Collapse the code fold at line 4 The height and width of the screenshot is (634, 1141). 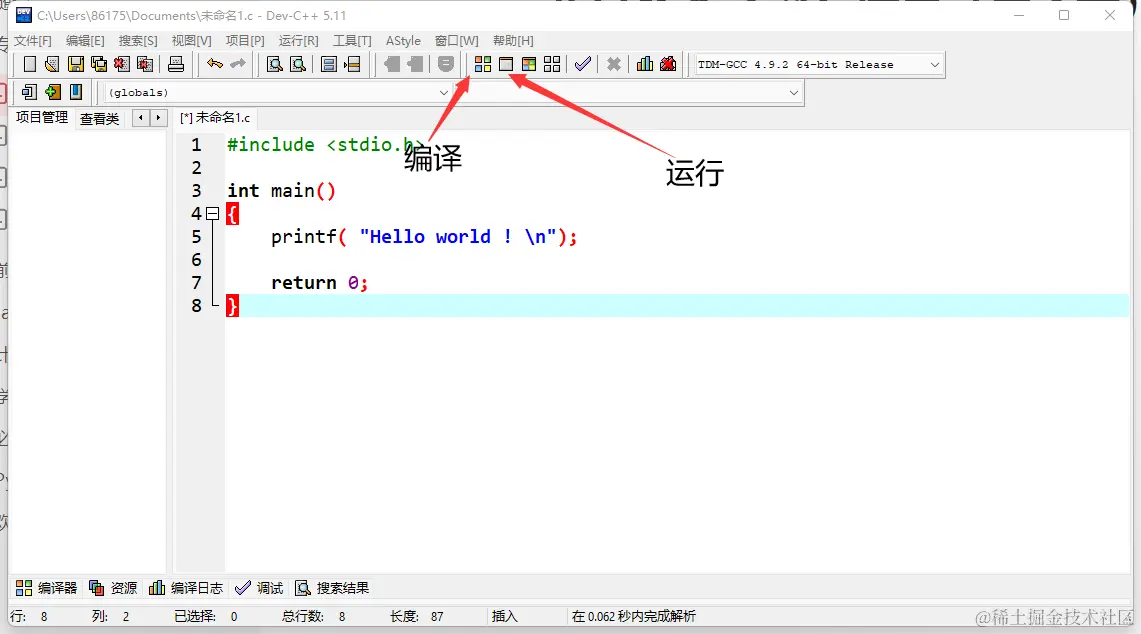212,213
